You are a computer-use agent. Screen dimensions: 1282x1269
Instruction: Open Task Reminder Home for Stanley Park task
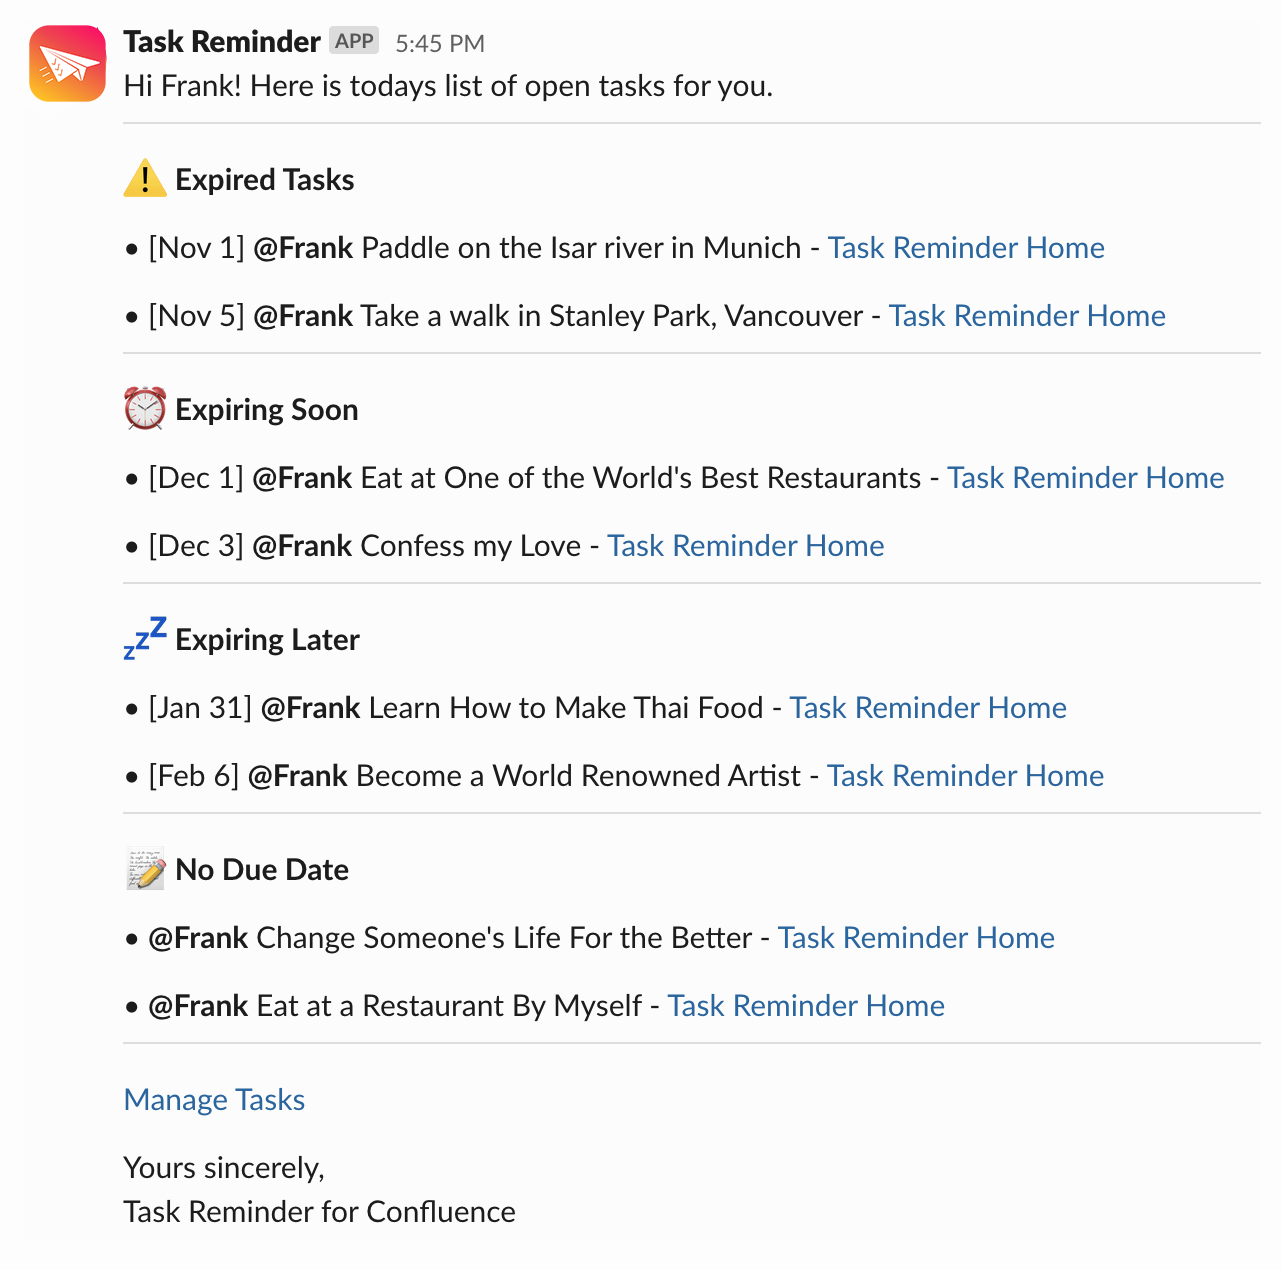click(1027, 315)
